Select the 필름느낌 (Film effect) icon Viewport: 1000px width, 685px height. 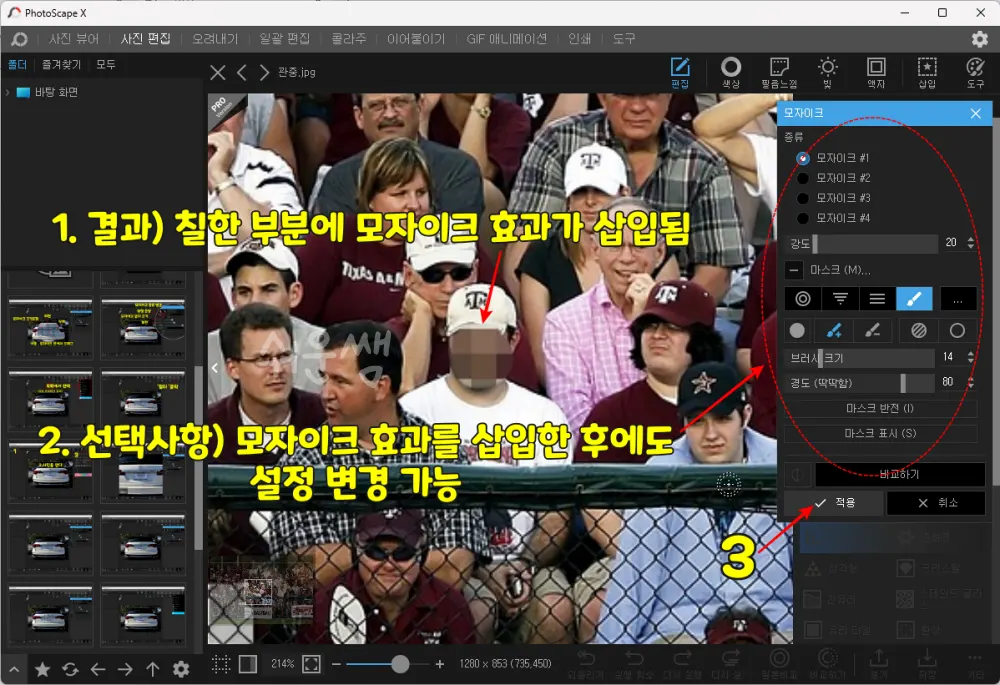tap(779, 72)
